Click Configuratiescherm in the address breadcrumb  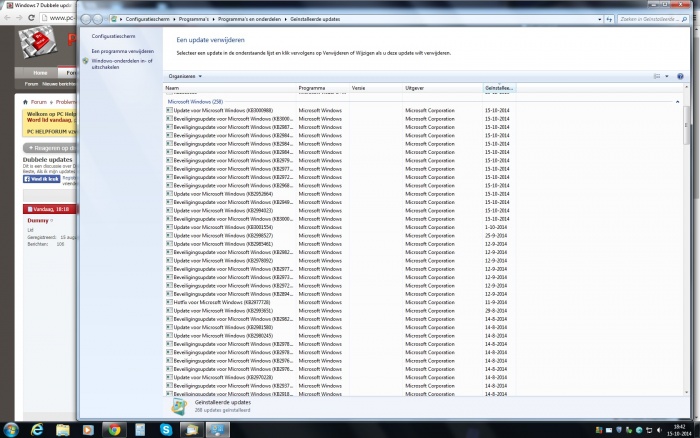tap(147, 19)
